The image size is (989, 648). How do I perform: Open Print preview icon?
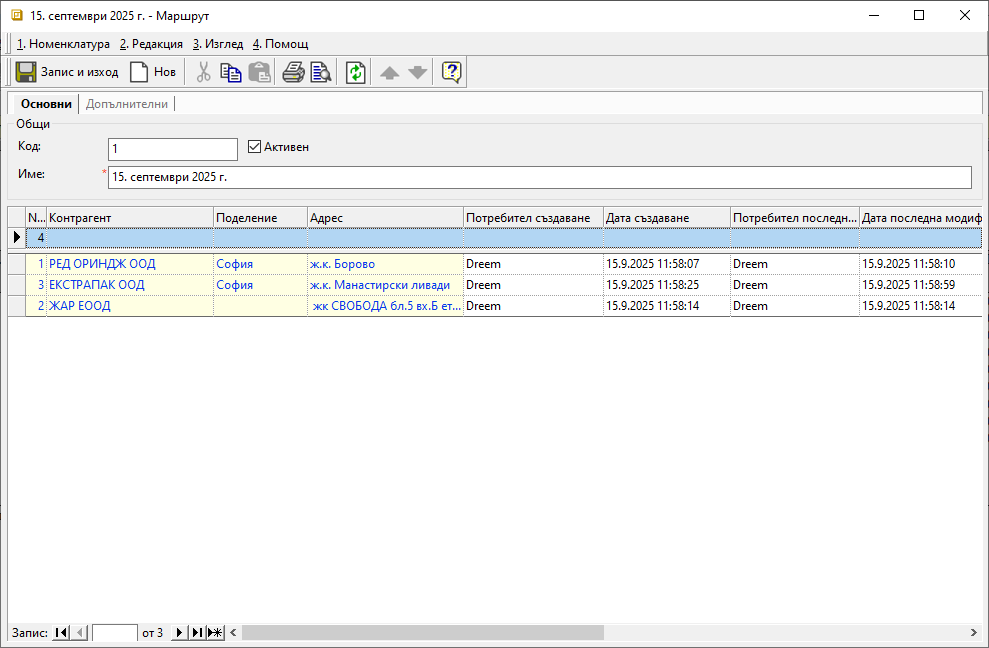point(321,72)
